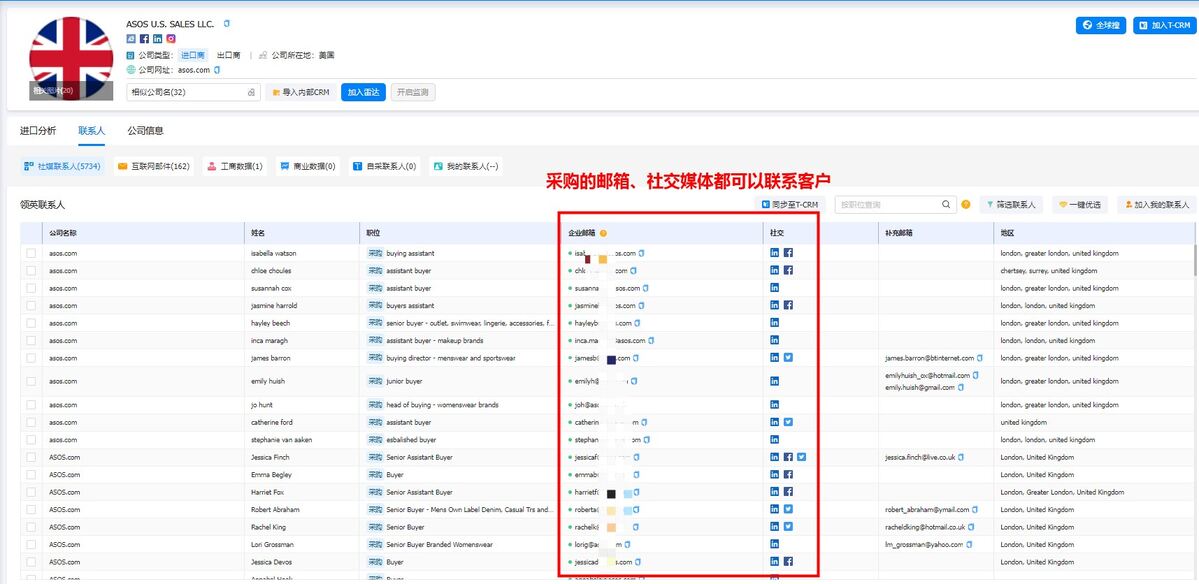The image size is (1199, 584).
Task: Open the company's Instagram icon in header
Action: 171,39
